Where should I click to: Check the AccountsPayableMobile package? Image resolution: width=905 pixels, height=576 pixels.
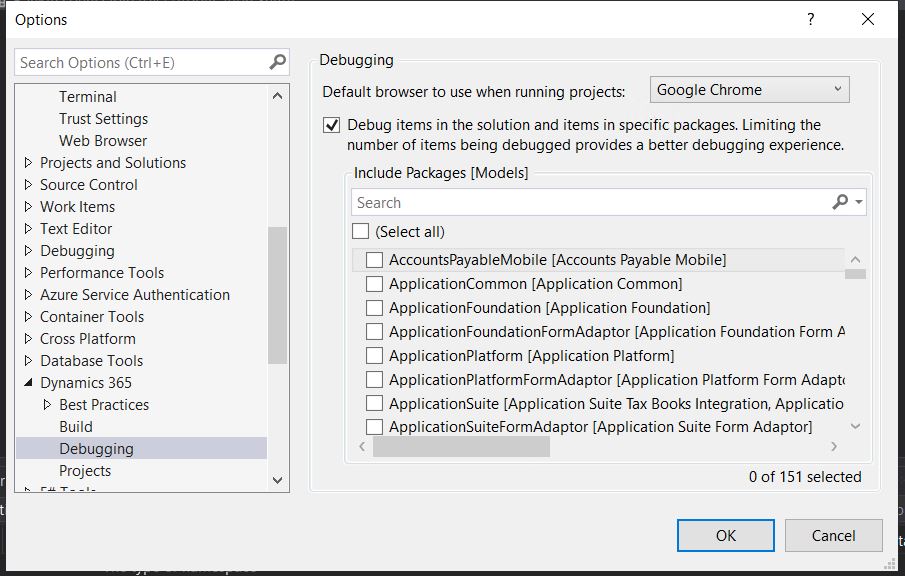point(374,258)
